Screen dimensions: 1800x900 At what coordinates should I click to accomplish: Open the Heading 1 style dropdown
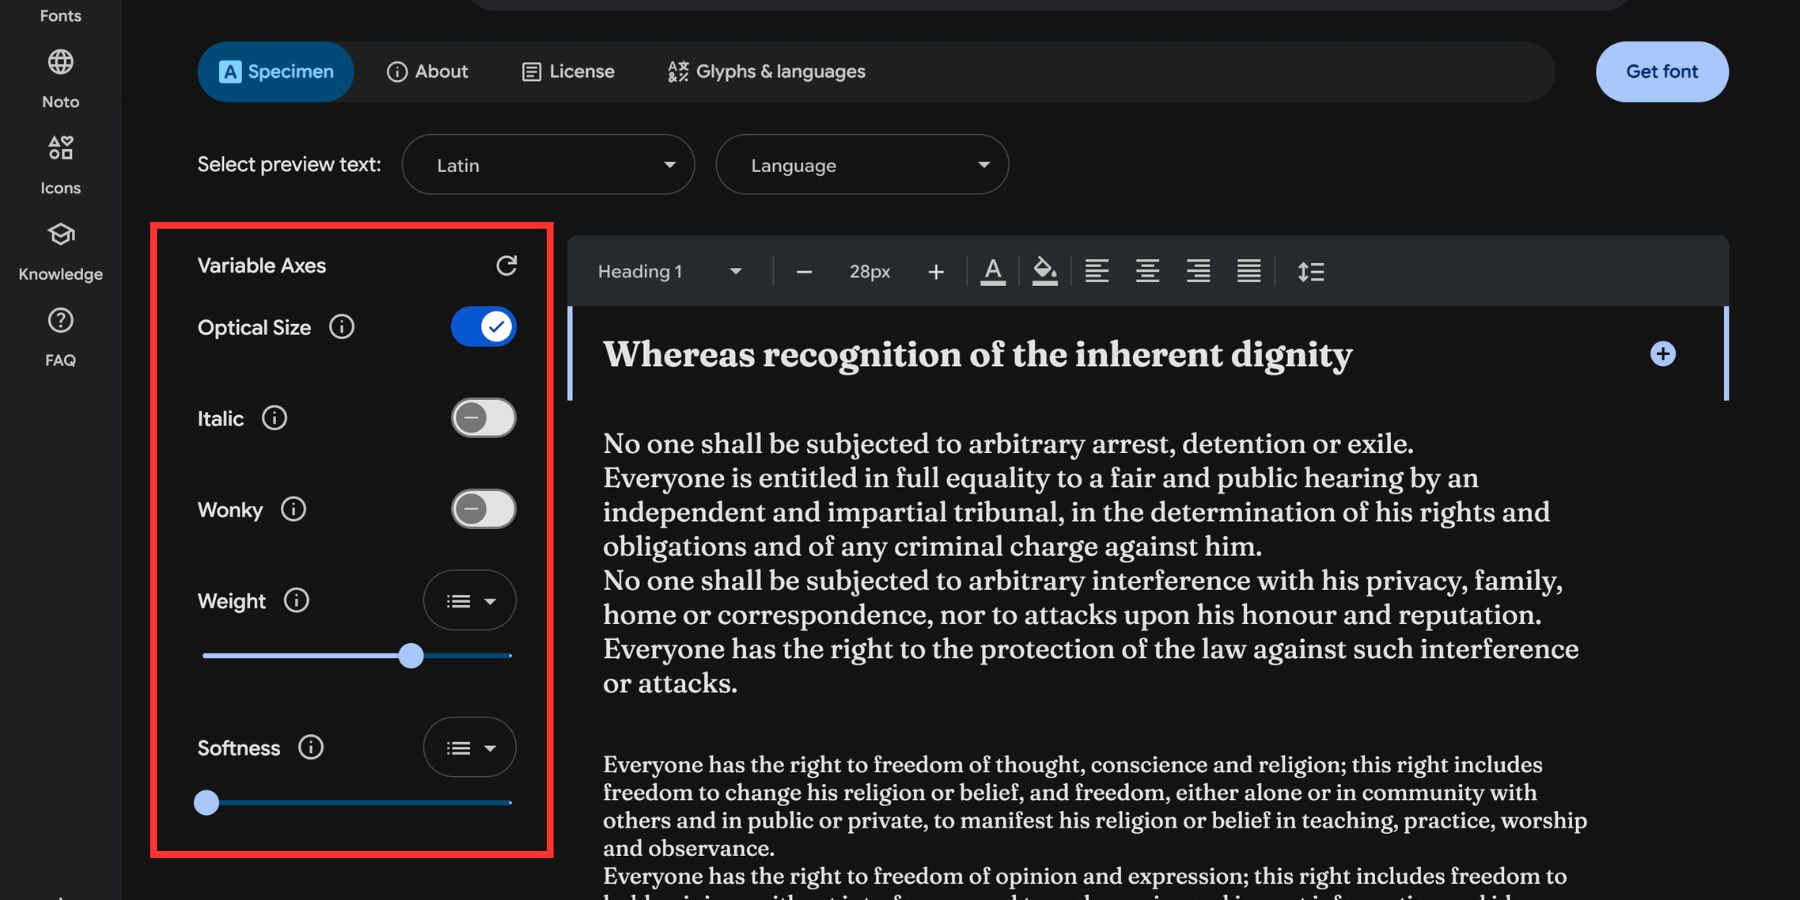pos(670,272)
